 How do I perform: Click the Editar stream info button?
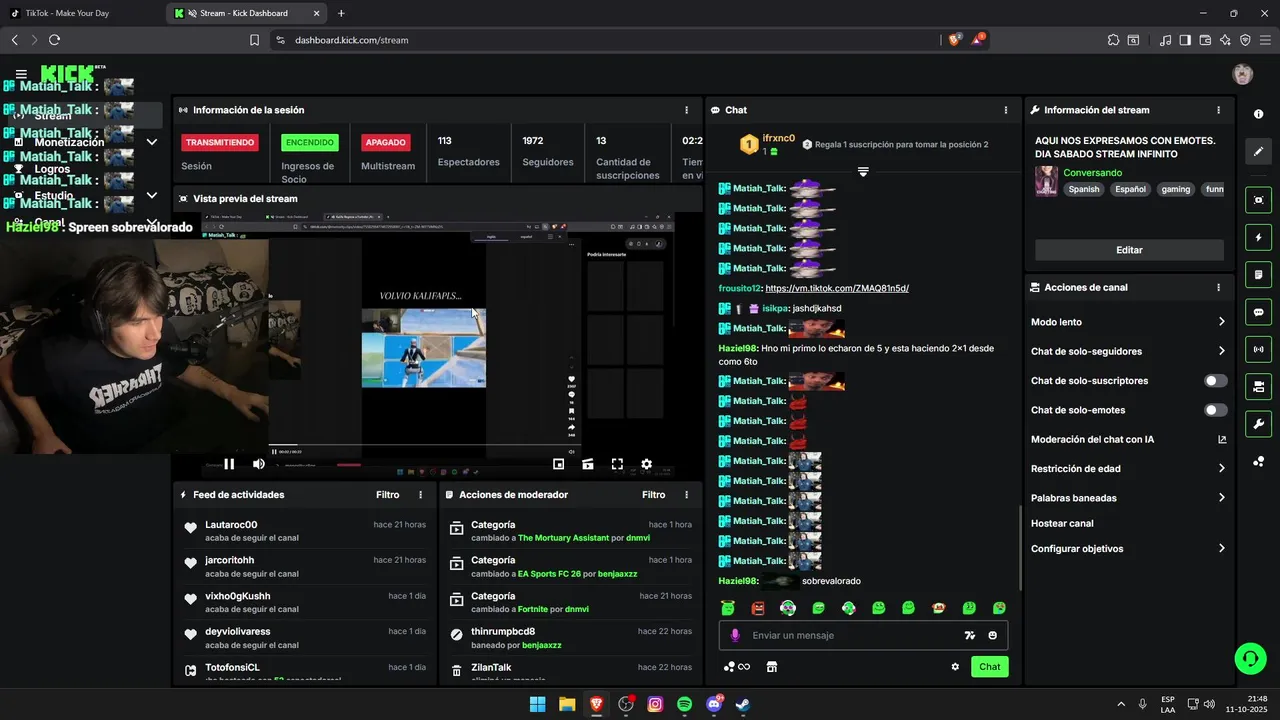(1129, 250)
